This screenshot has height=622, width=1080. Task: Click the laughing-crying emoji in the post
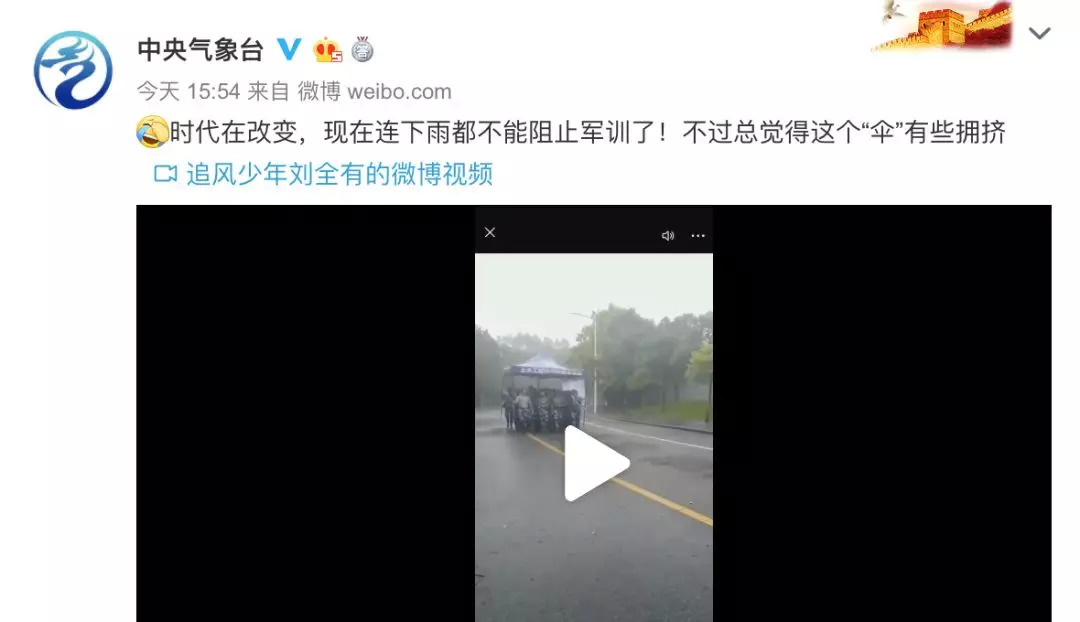coord(152,132)
